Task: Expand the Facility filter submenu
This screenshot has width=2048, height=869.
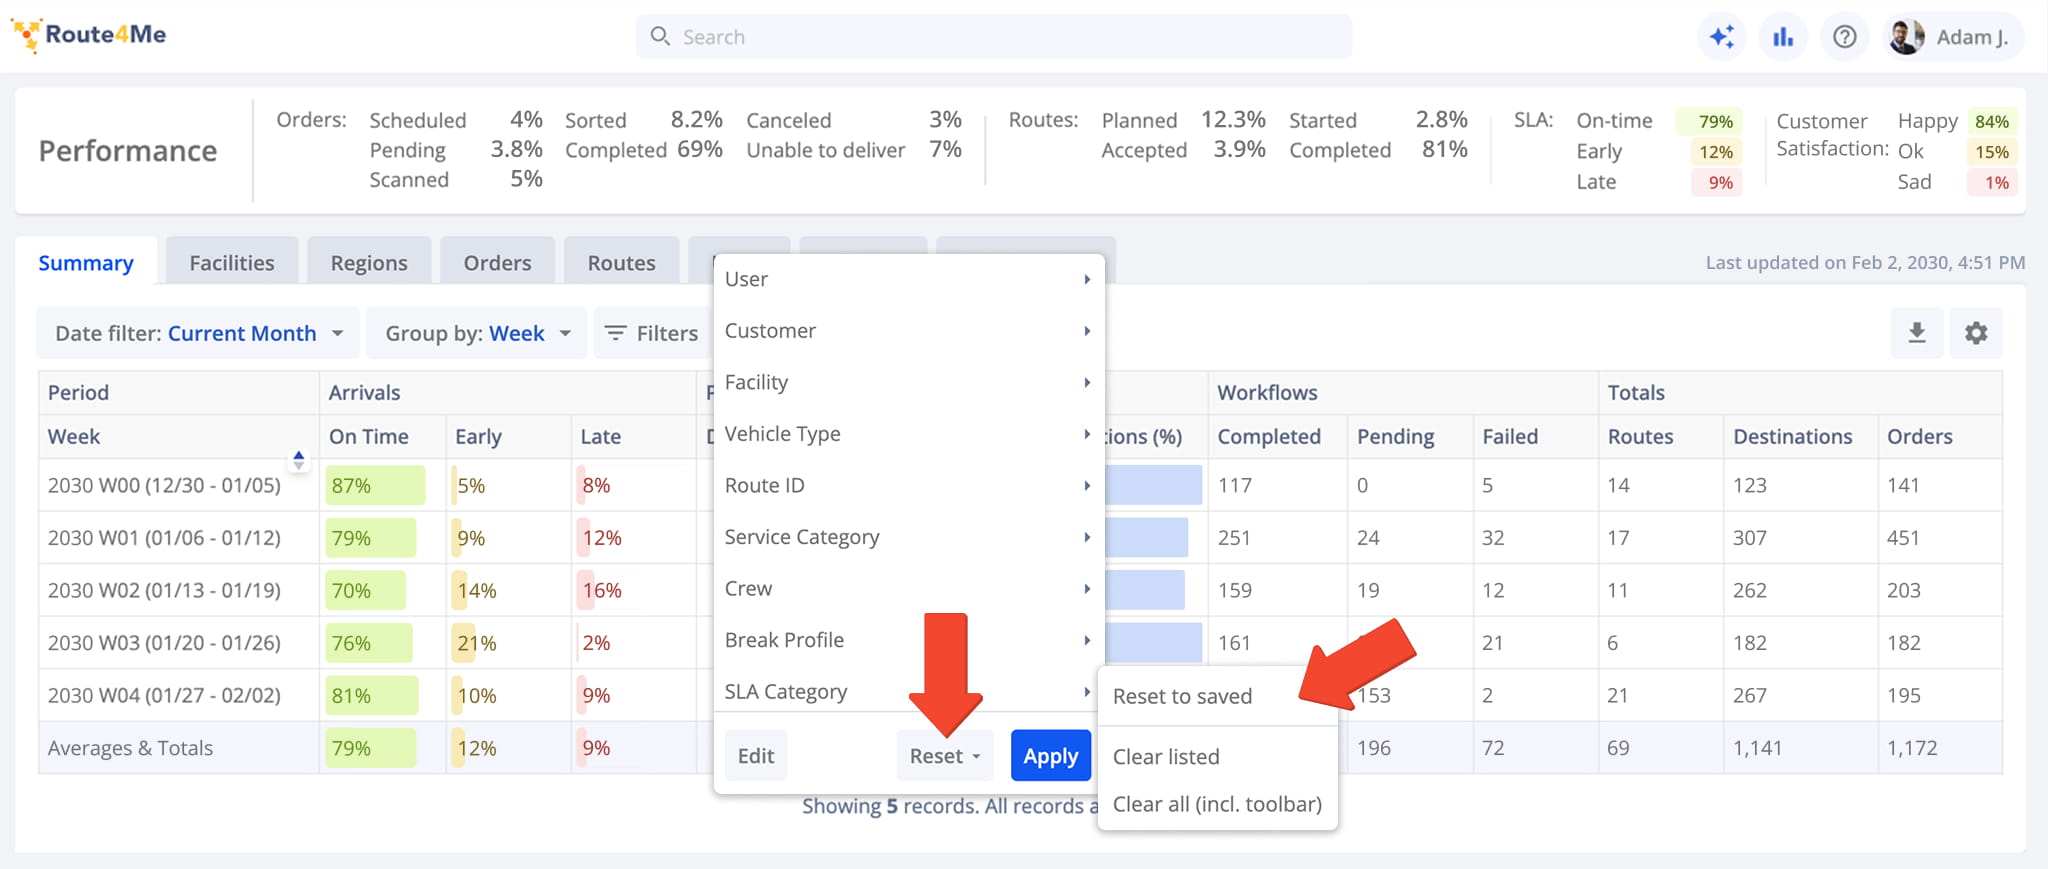Action: click(x=908, y=382)
